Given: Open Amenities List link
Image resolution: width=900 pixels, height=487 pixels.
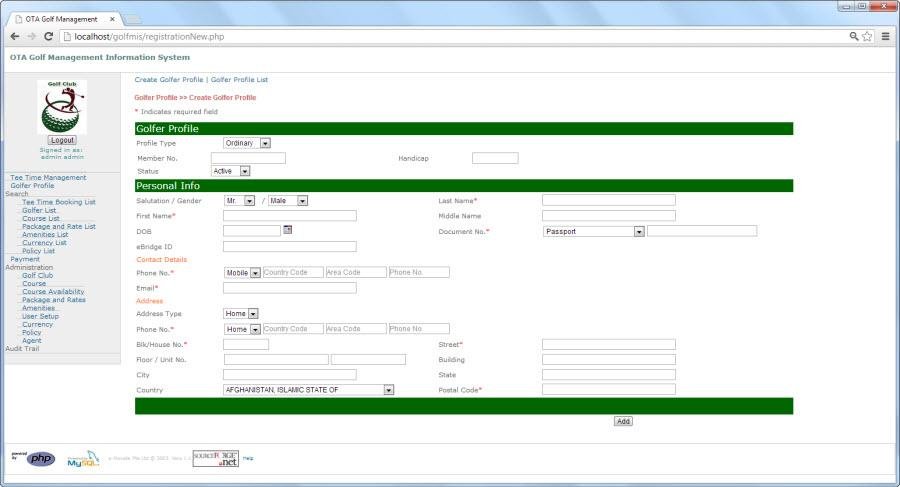Looking at the screenshot, I should (45, 234).
